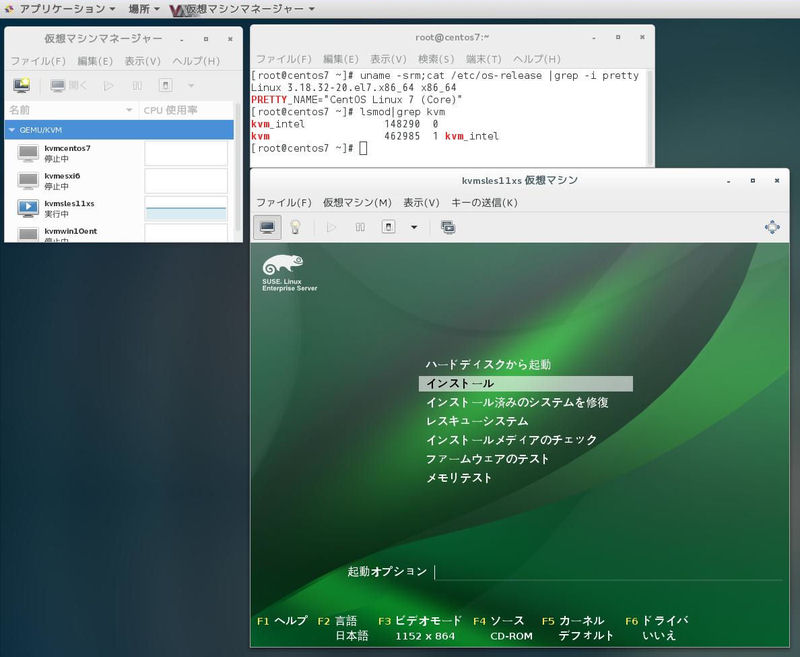The image size is (800, 657).
Task: Click the pause button in kvmsles11xs toolbar
Action: (x=360, y=227)
